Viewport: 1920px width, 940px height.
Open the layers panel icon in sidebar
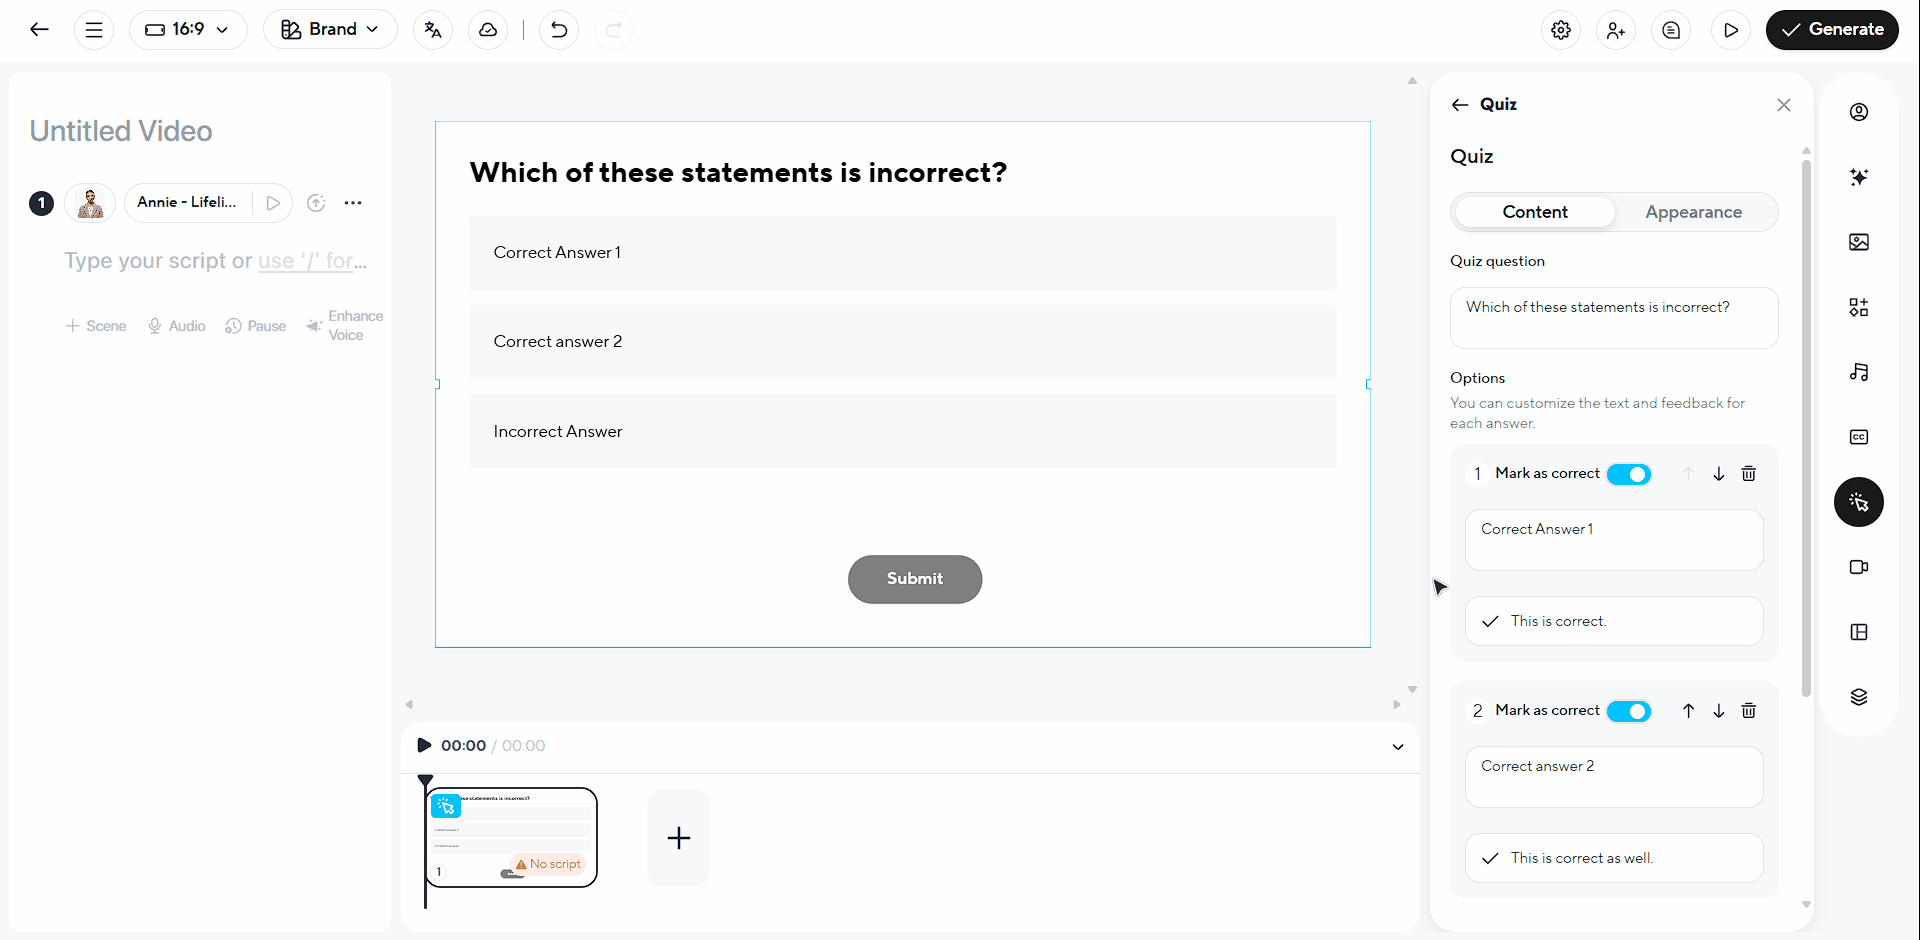pos(1859,697)
